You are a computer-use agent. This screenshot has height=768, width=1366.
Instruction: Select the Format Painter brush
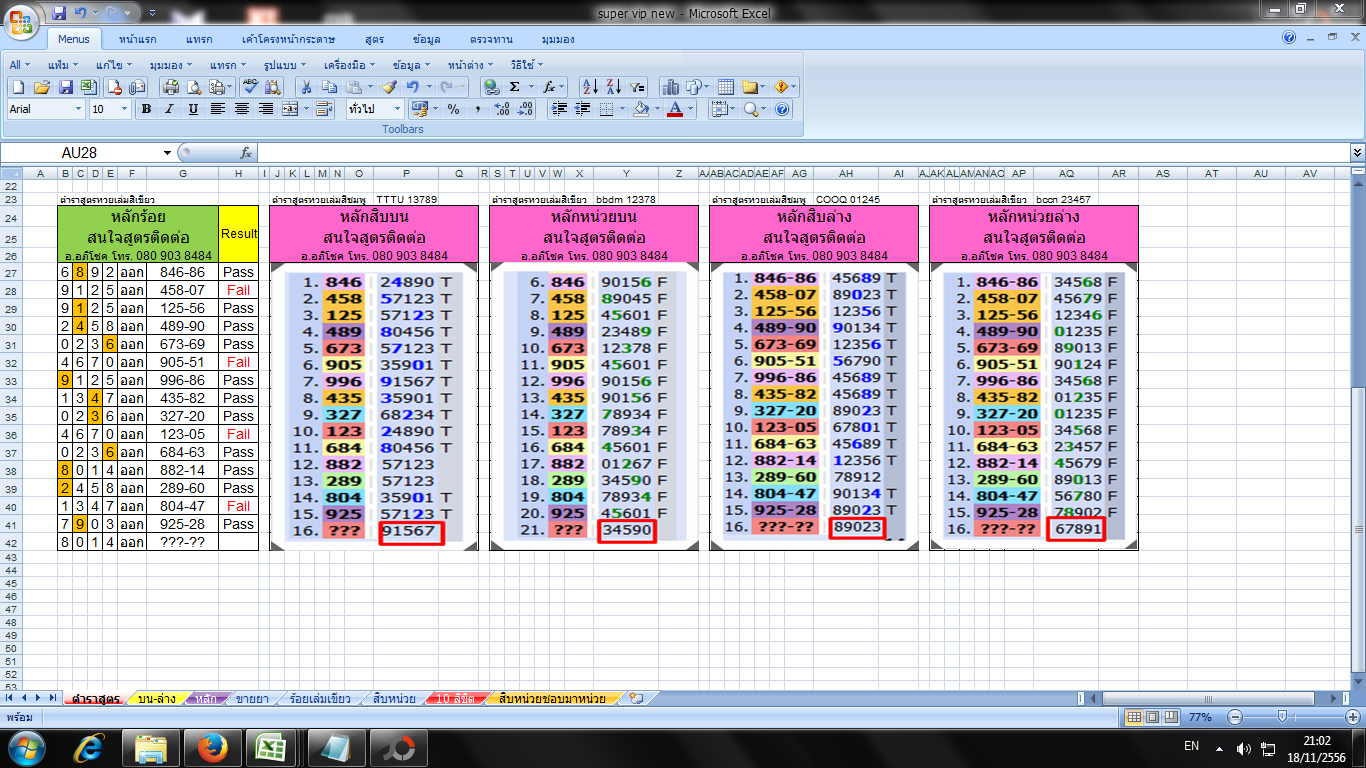tap(390, 87)
